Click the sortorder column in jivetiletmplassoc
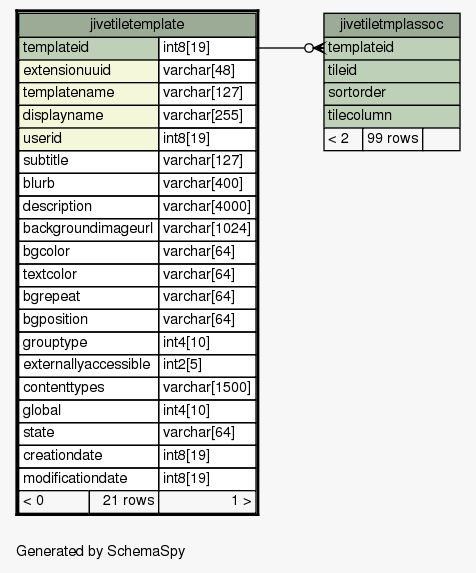The height and width of the screenshot is (573, 476). [392, 93]
